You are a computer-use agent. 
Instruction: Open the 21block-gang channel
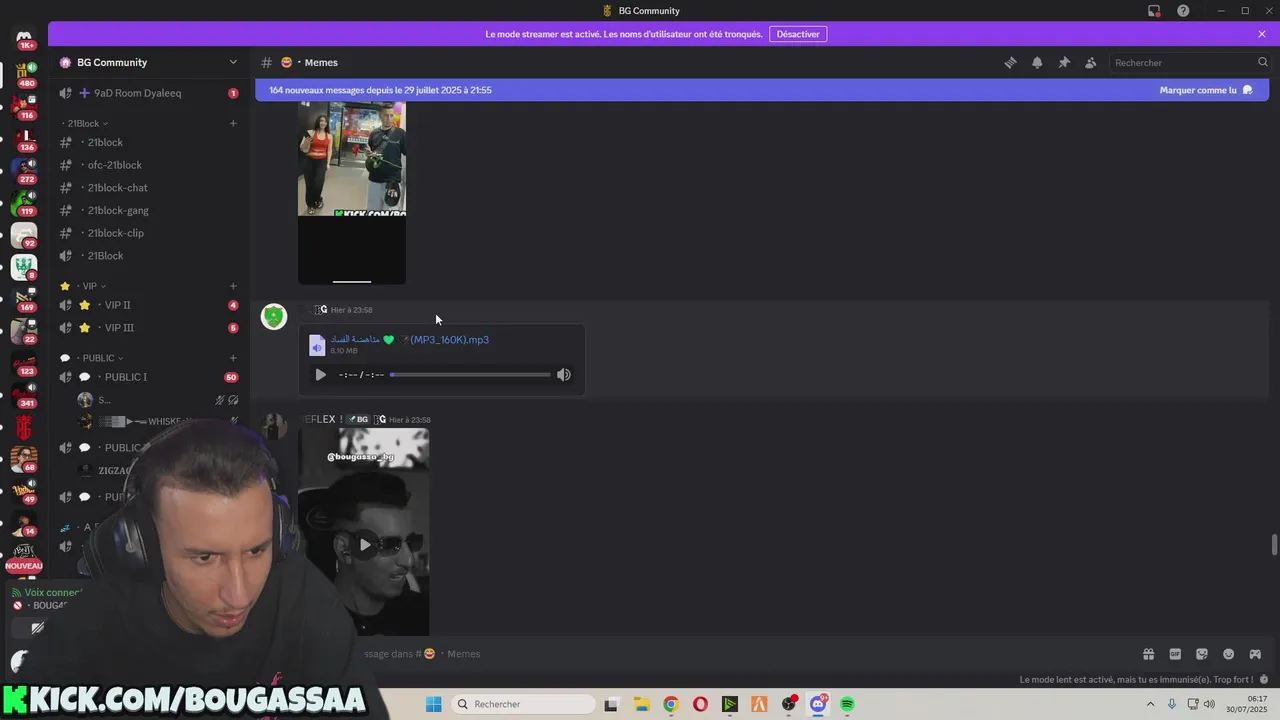pyautogui.click(x=149, y=210)
